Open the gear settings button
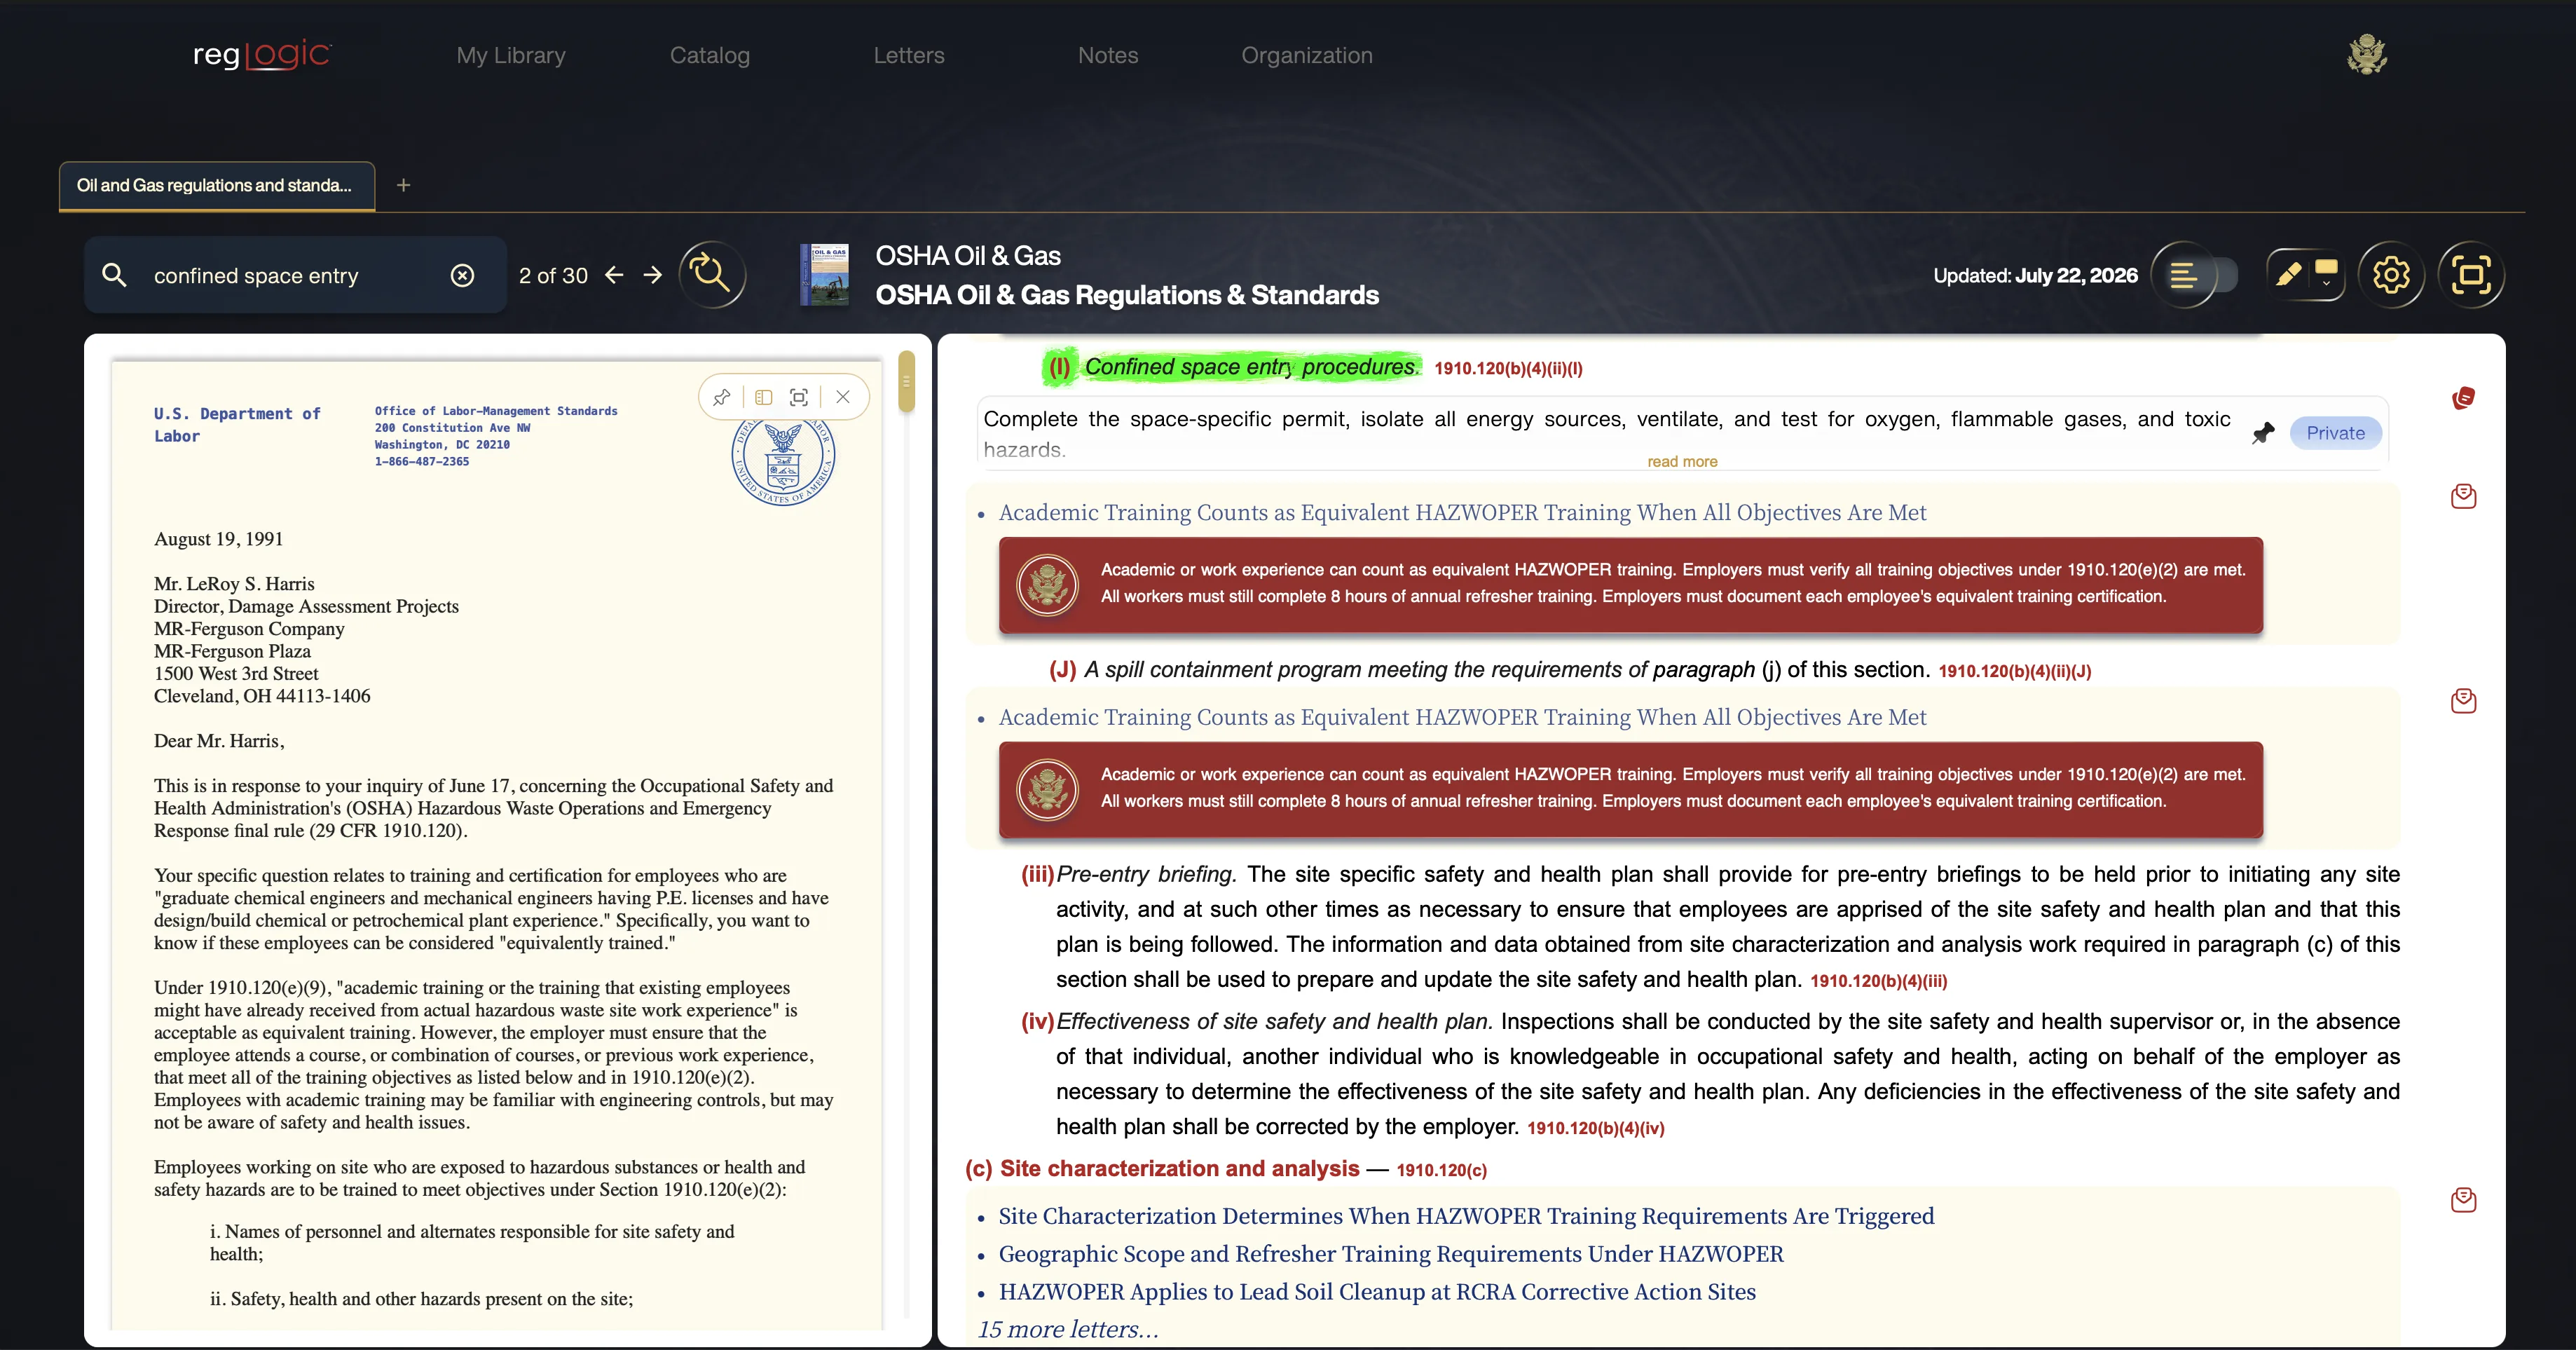Screen dimensions: 2576x1350 (2391, 275)
